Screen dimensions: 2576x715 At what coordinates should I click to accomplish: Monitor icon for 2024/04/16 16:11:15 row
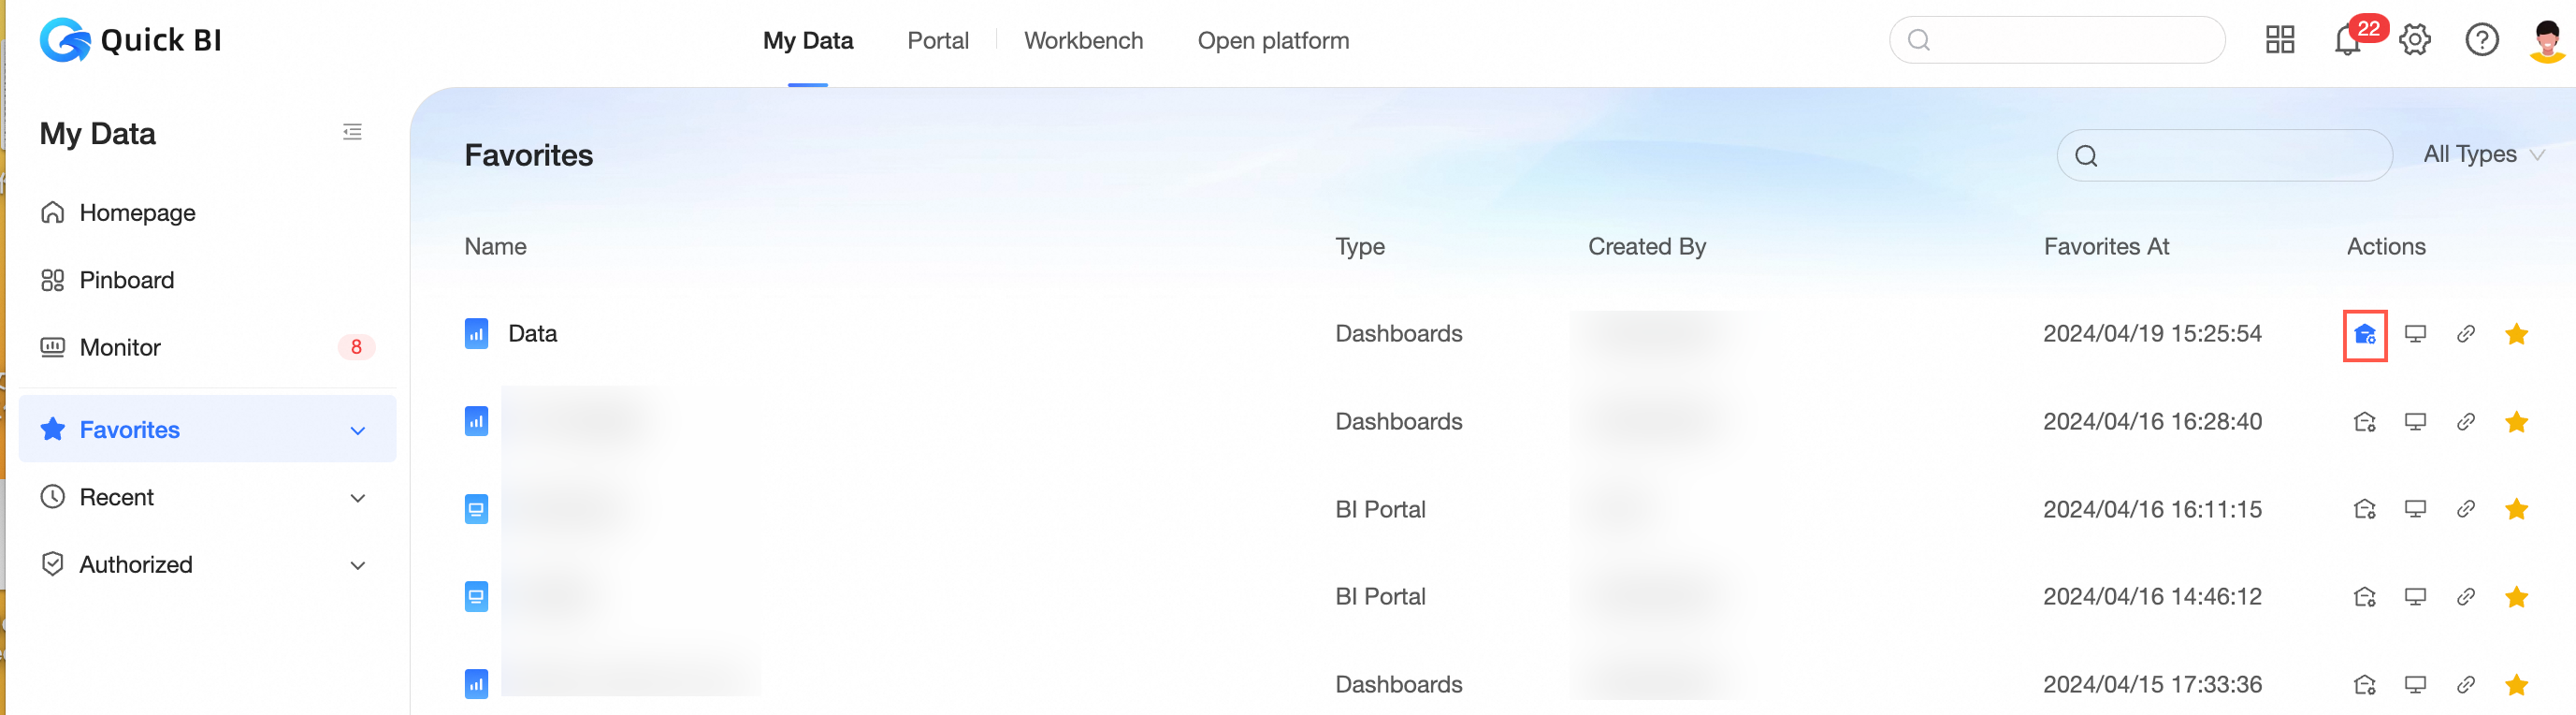(2415, 509)
